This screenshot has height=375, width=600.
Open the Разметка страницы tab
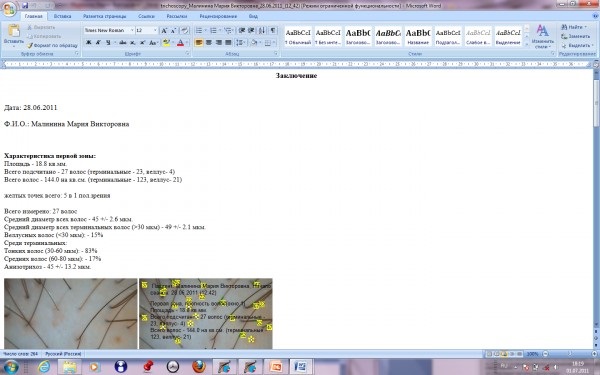pos(104,16)
